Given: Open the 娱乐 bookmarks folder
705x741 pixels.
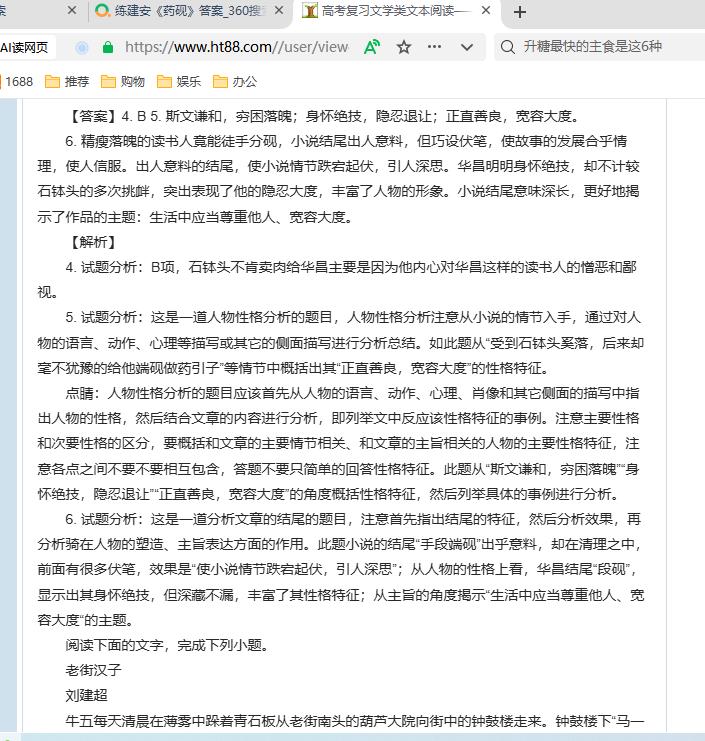Looking at the screenshot, I should 179,82.
